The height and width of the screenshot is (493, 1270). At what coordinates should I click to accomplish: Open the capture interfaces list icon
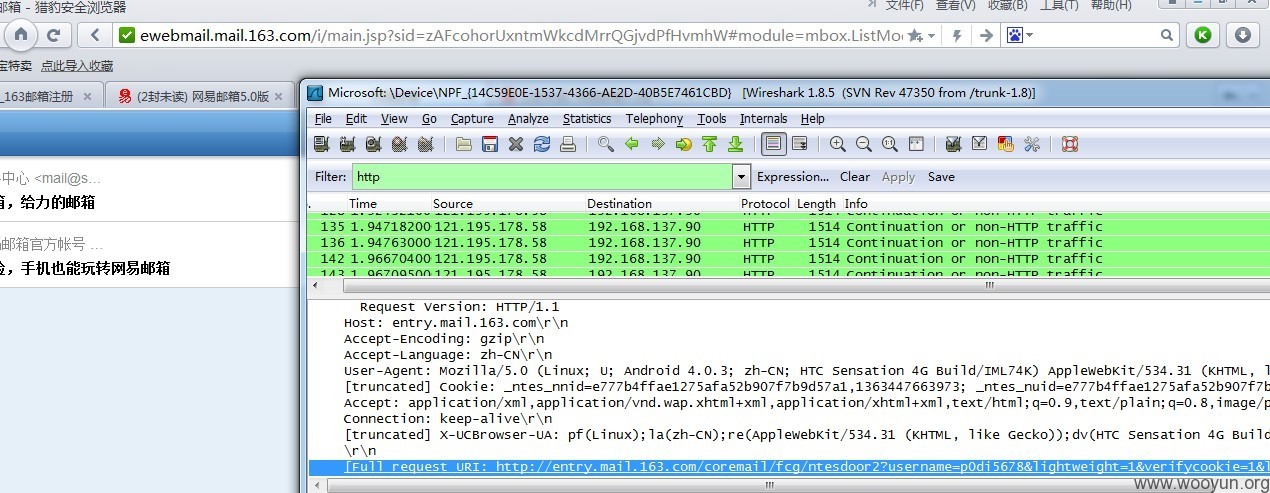coord(321,144)
